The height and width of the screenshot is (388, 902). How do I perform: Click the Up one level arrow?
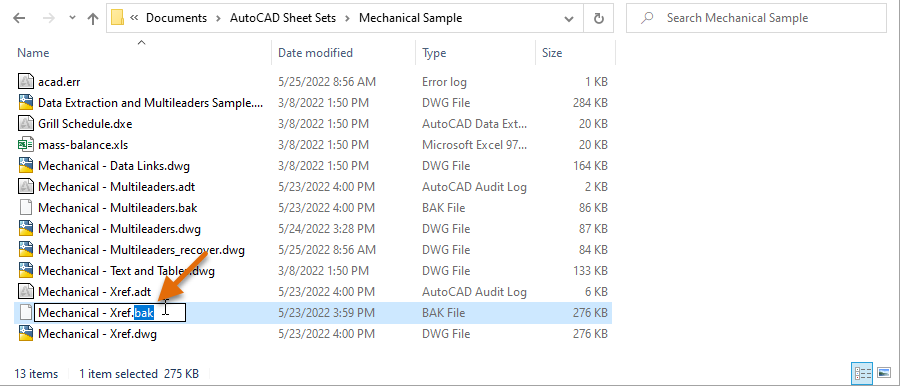point(93,18)
